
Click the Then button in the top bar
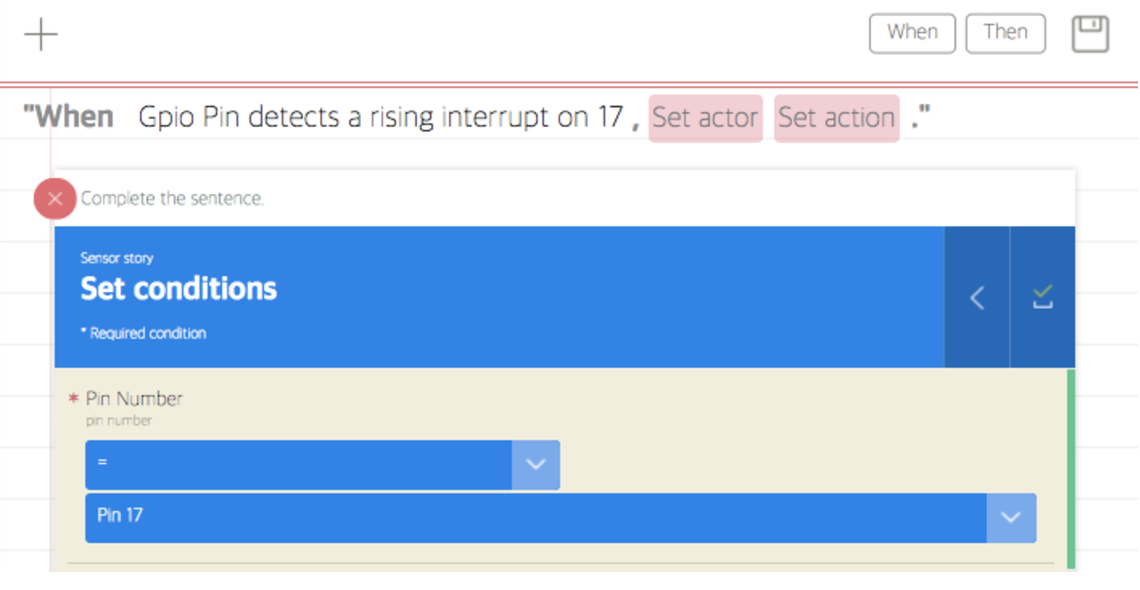pos(1005,33)
